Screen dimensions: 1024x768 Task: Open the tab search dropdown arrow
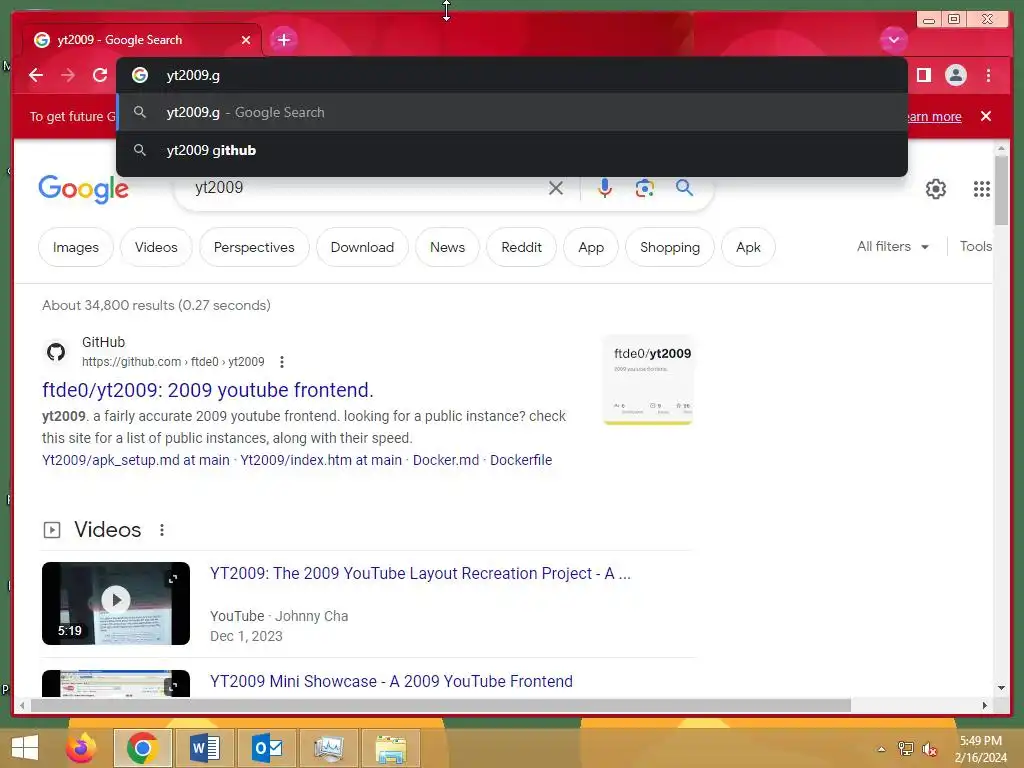click(893, 40)
